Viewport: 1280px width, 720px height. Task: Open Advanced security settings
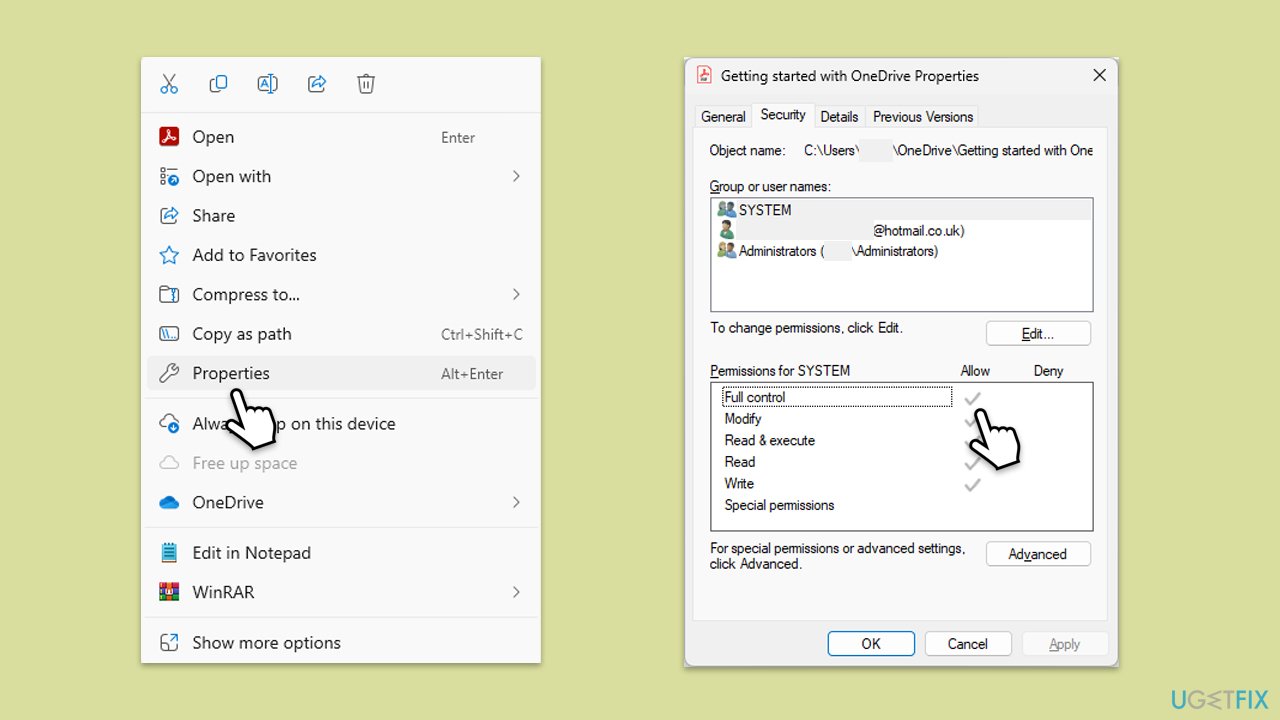(1038, 554)
